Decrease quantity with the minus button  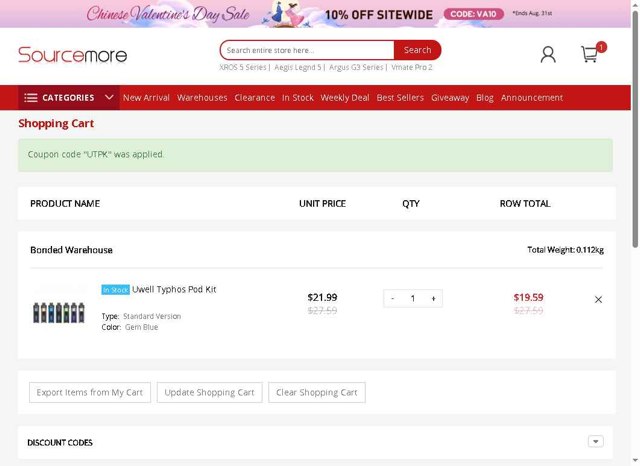tap(392, 299)
